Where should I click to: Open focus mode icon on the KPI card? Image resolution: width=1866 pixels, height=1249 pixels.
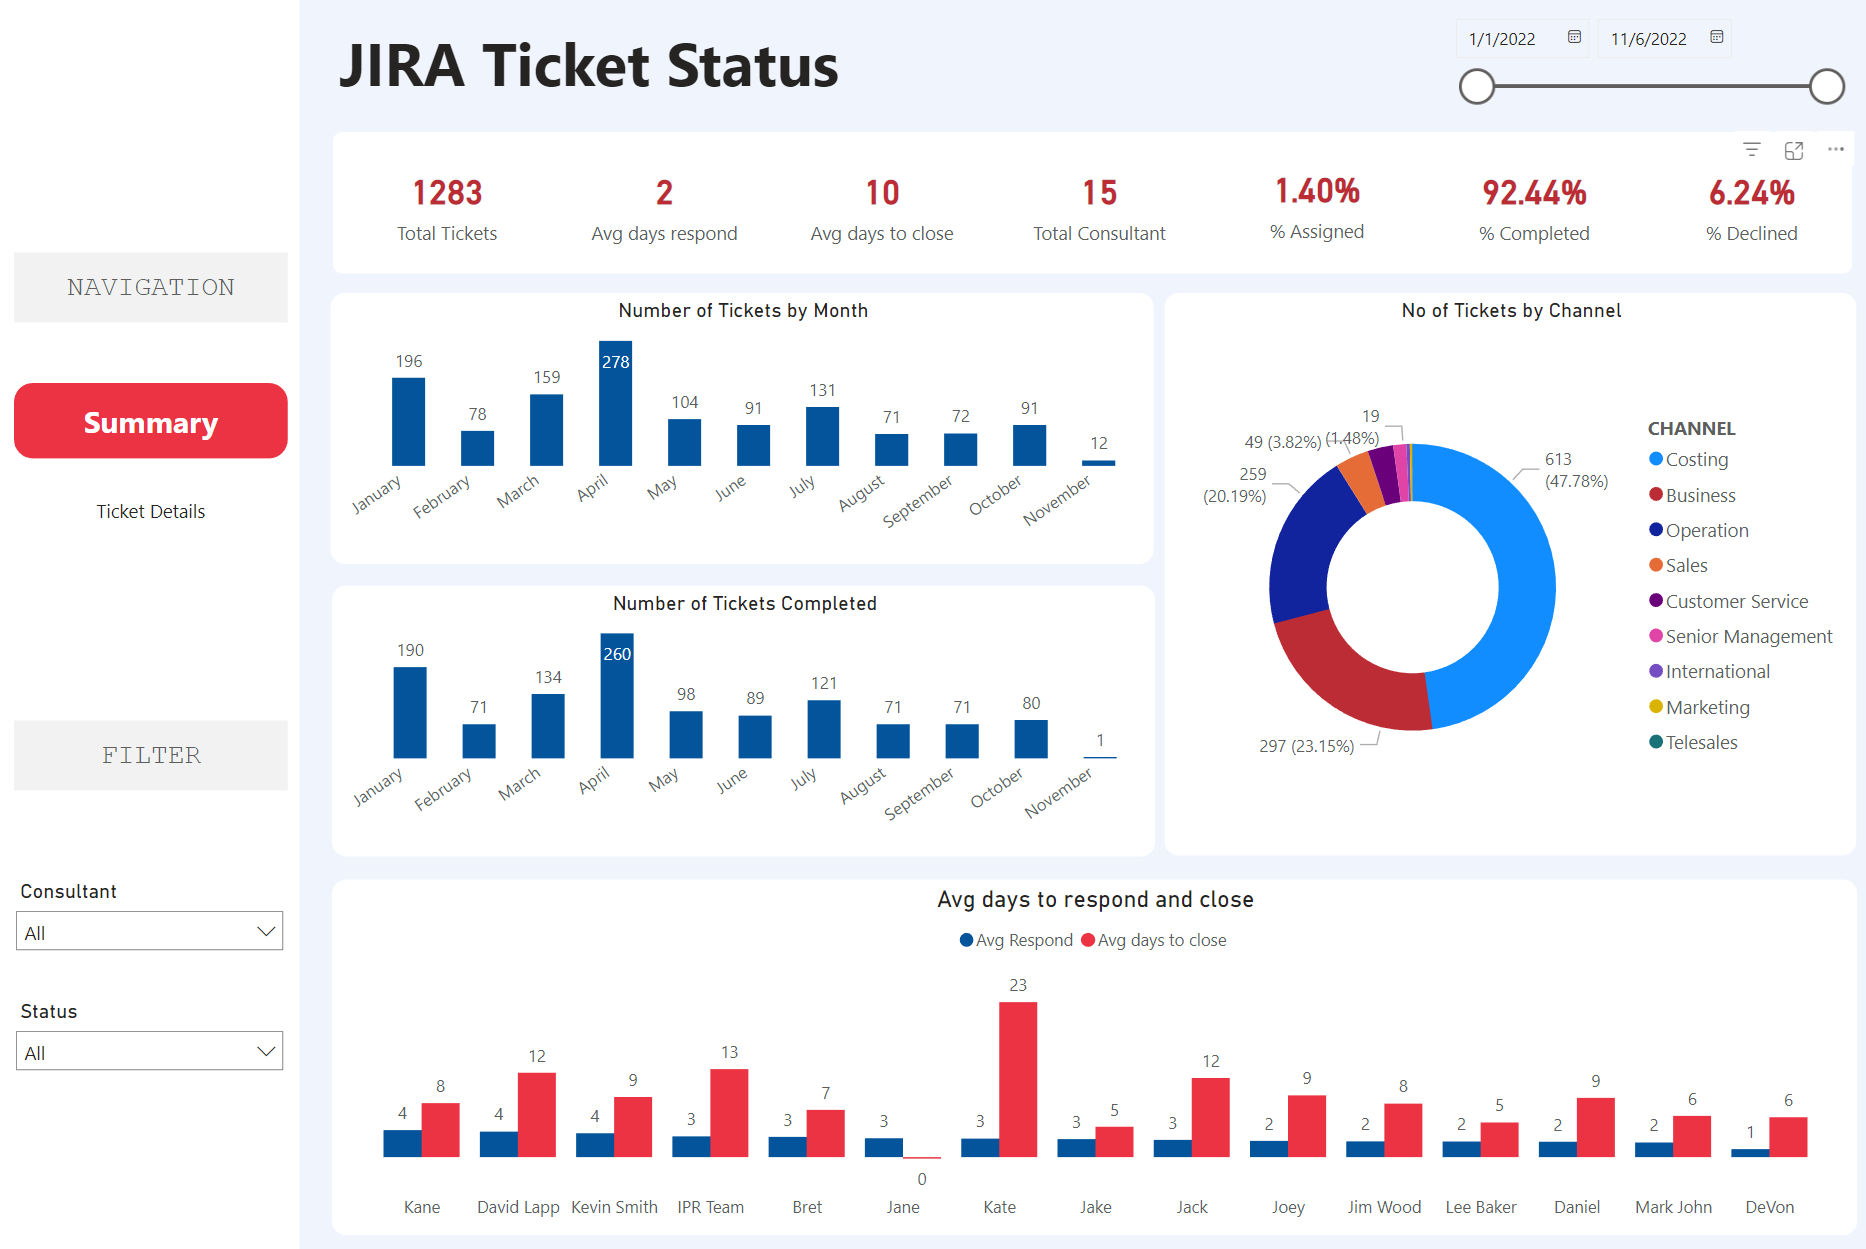click(x=1794, y=150)
